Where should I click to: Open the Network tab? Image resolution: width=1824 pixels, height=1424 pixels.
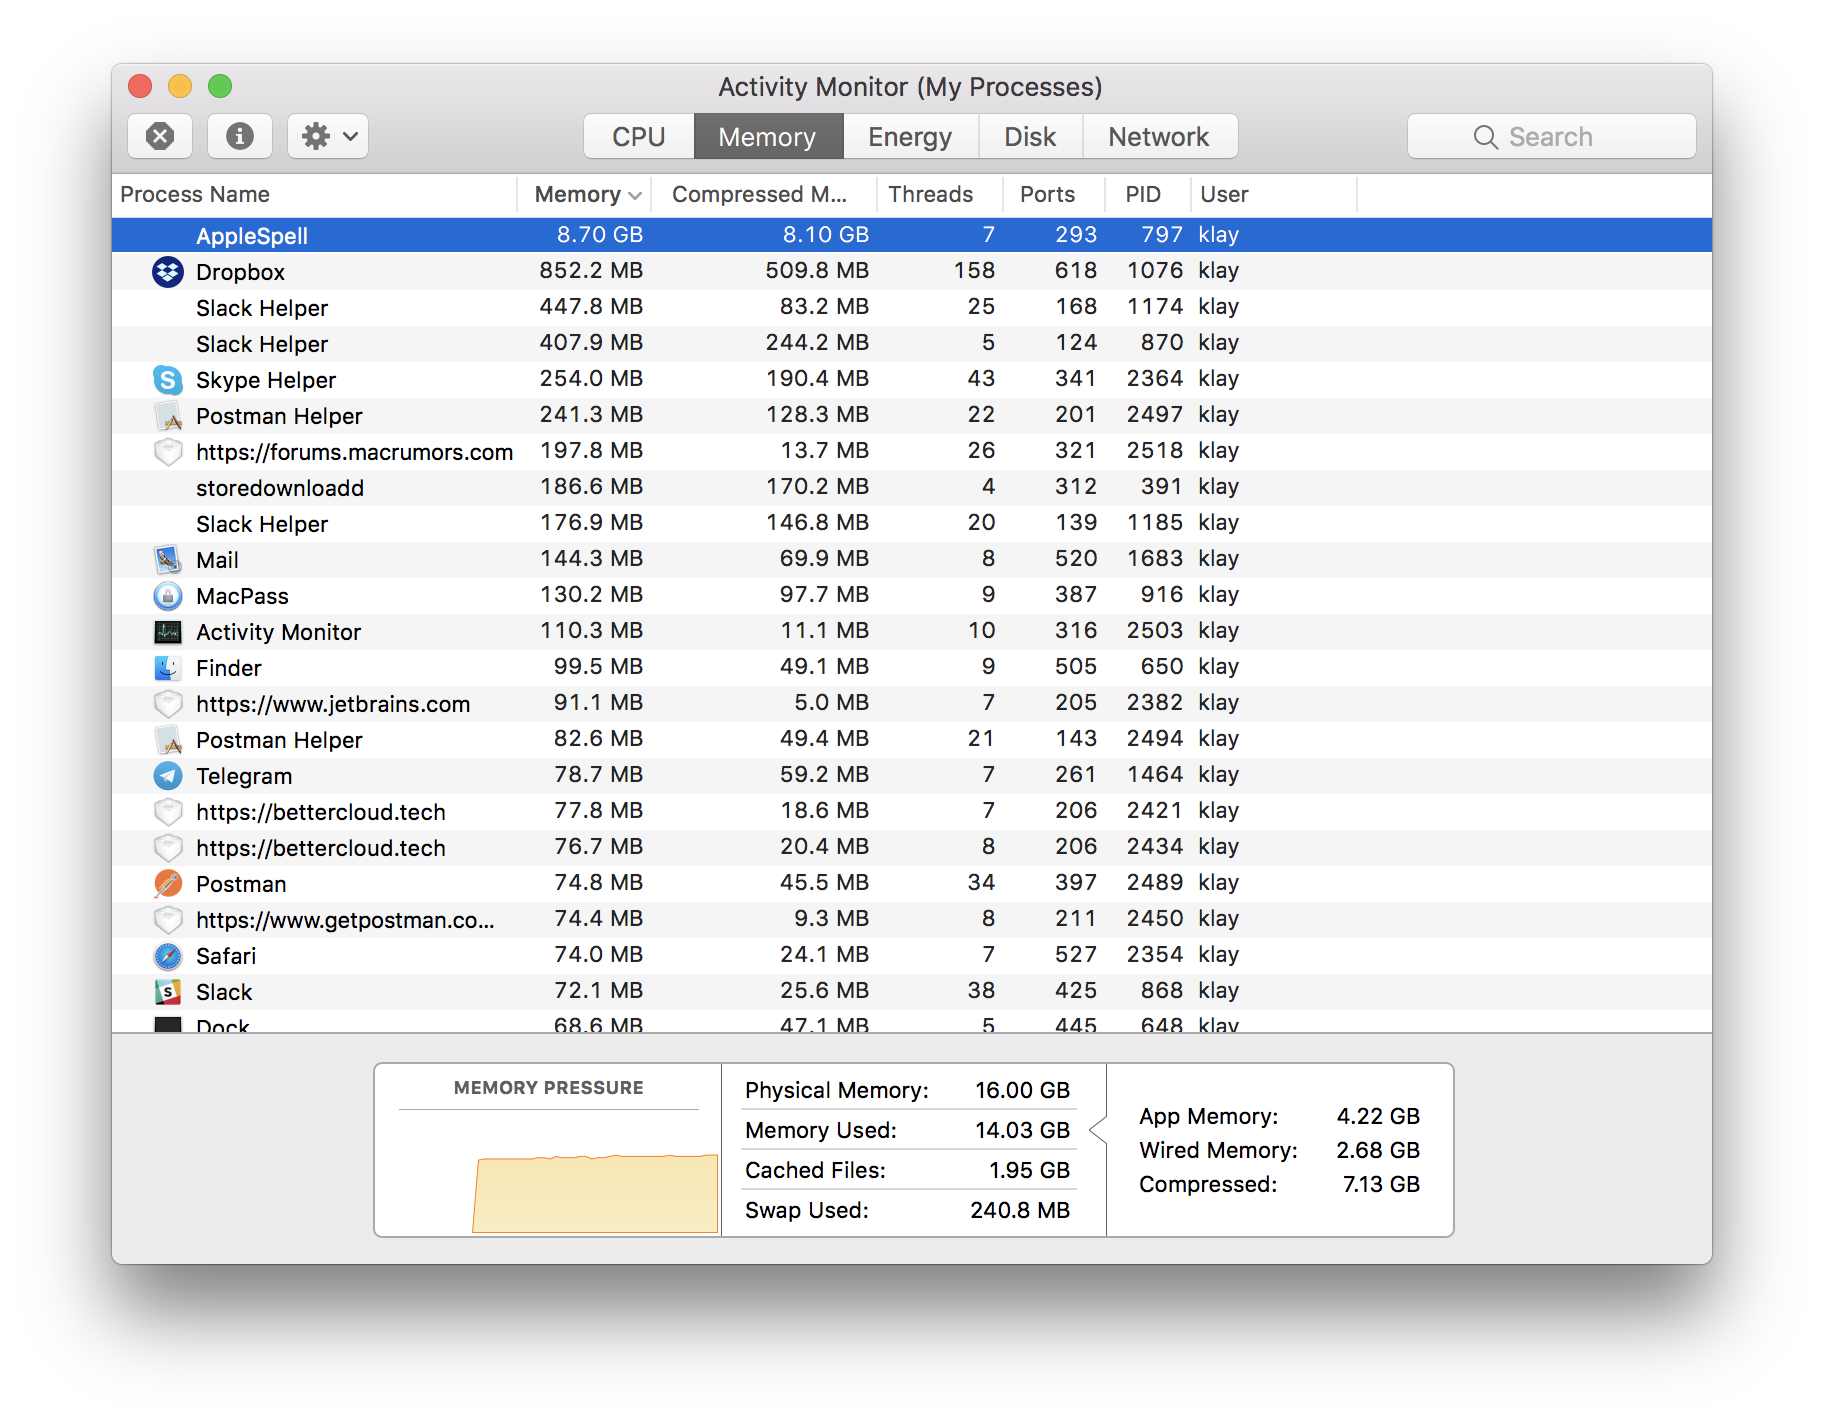[1159, 136]
